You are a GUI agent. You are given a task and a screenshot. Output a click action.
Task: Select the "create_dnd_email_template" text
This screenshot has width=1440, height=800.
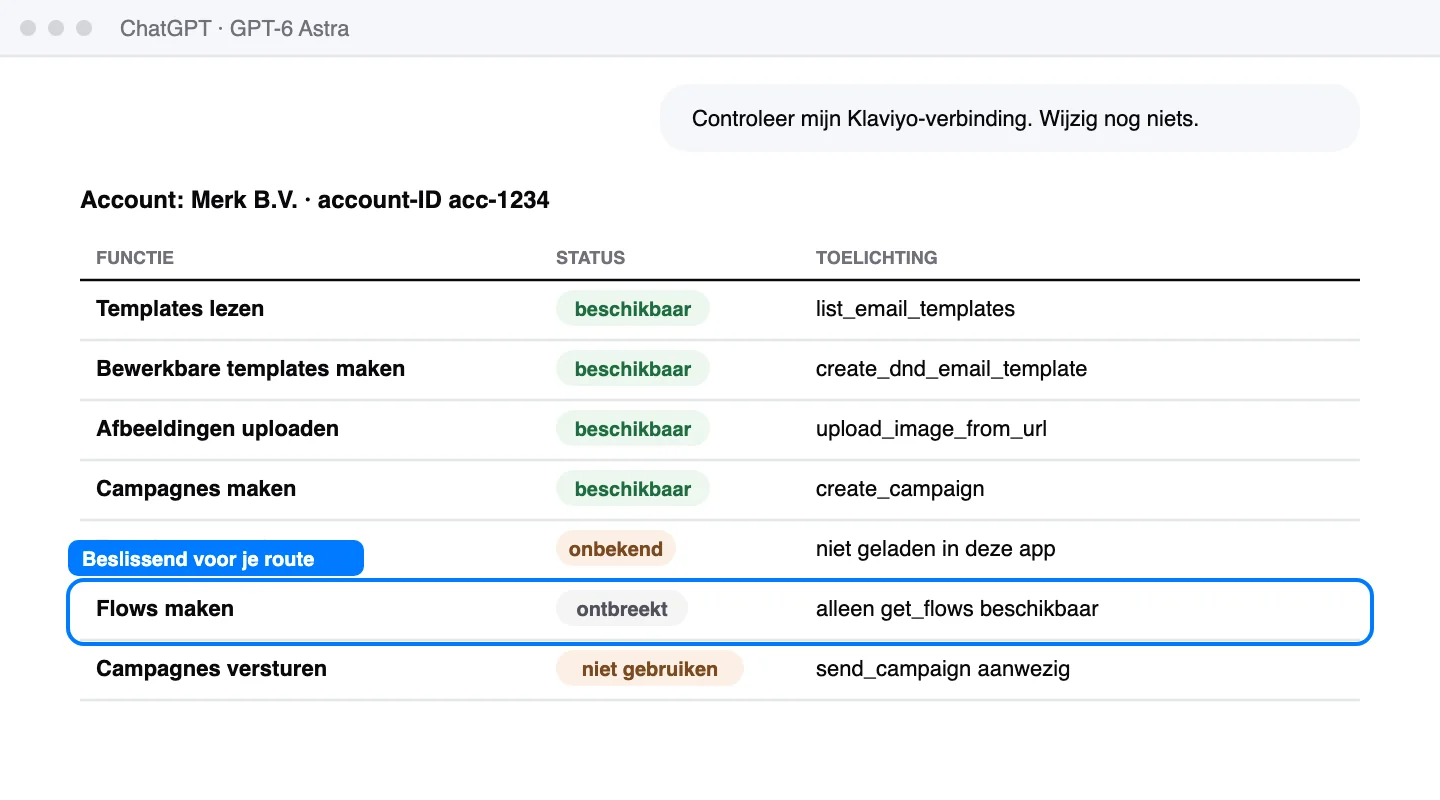(951, 369)
